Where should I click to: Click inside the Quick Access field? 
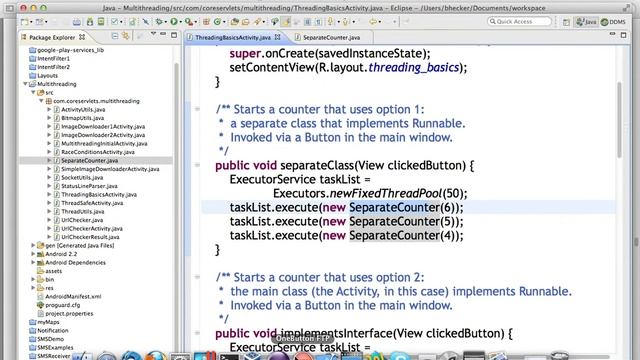(x=520, y=22)
